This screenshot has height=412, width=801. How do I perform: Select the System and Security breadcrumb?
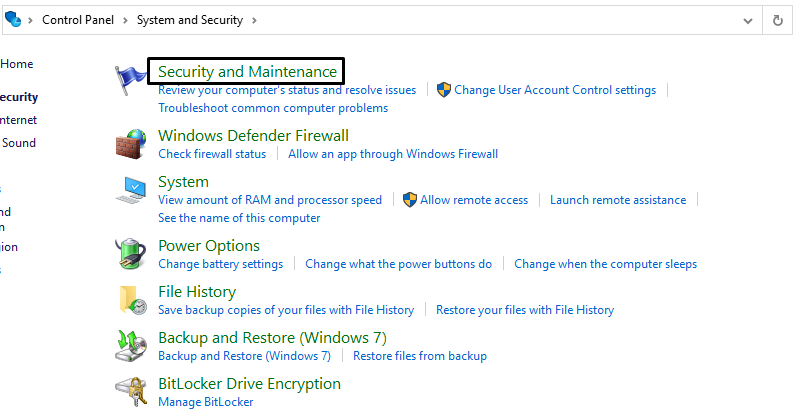pyautogui.click(x=187, y=19)
